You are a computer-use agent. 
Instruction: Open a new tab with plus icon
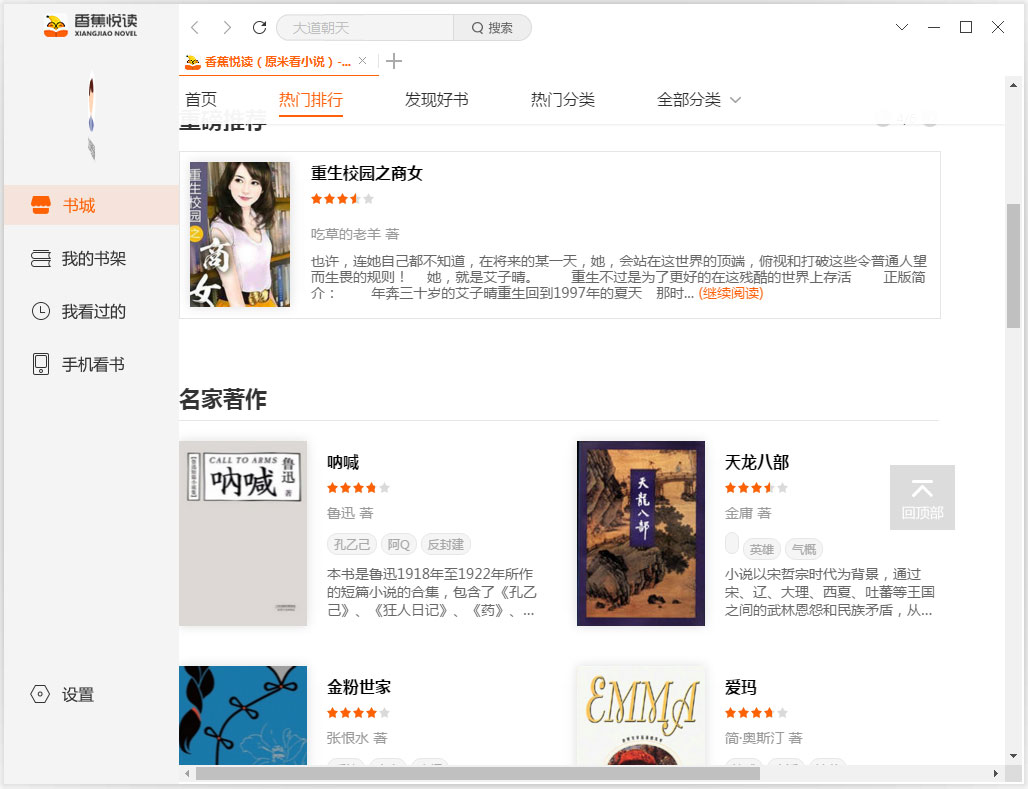[393, 61]
